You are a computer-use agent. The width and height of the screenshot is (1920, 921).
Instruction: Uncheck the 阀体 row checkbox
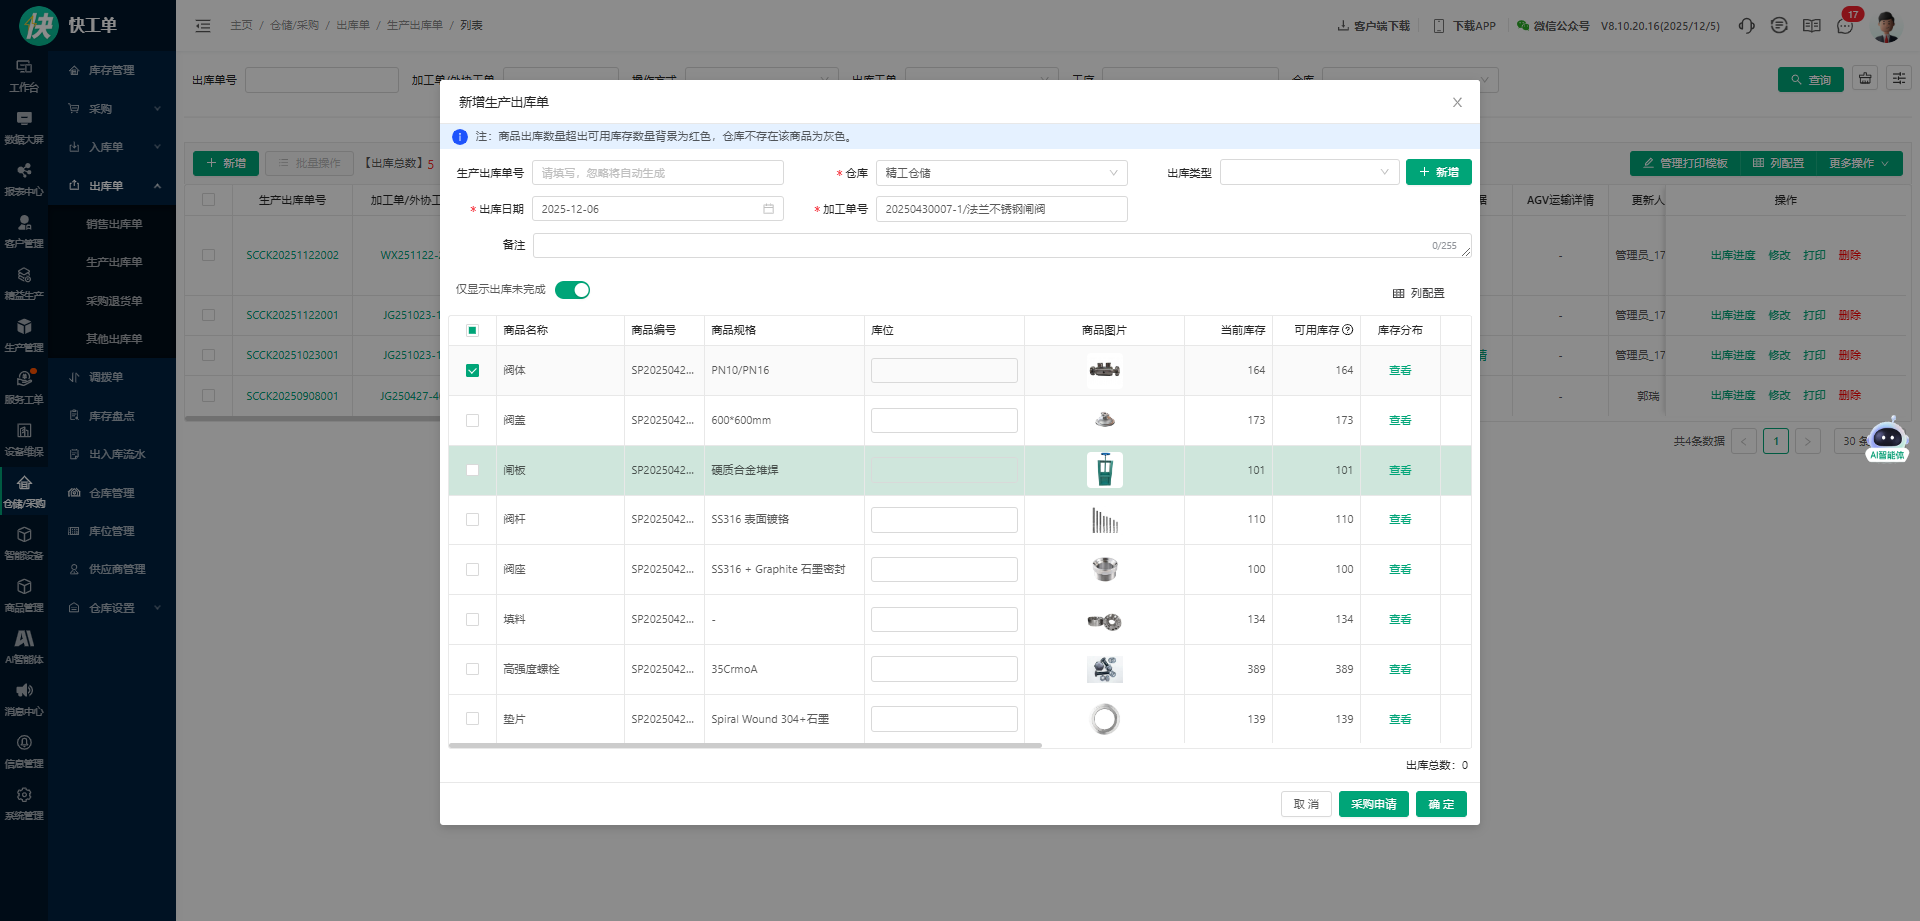[x=473, y=370]
